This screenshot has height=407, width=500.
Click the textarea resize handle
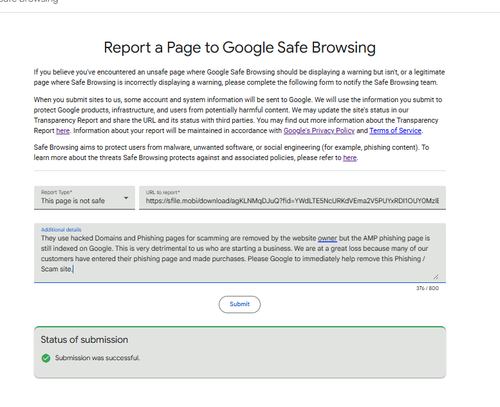point(436,277)
